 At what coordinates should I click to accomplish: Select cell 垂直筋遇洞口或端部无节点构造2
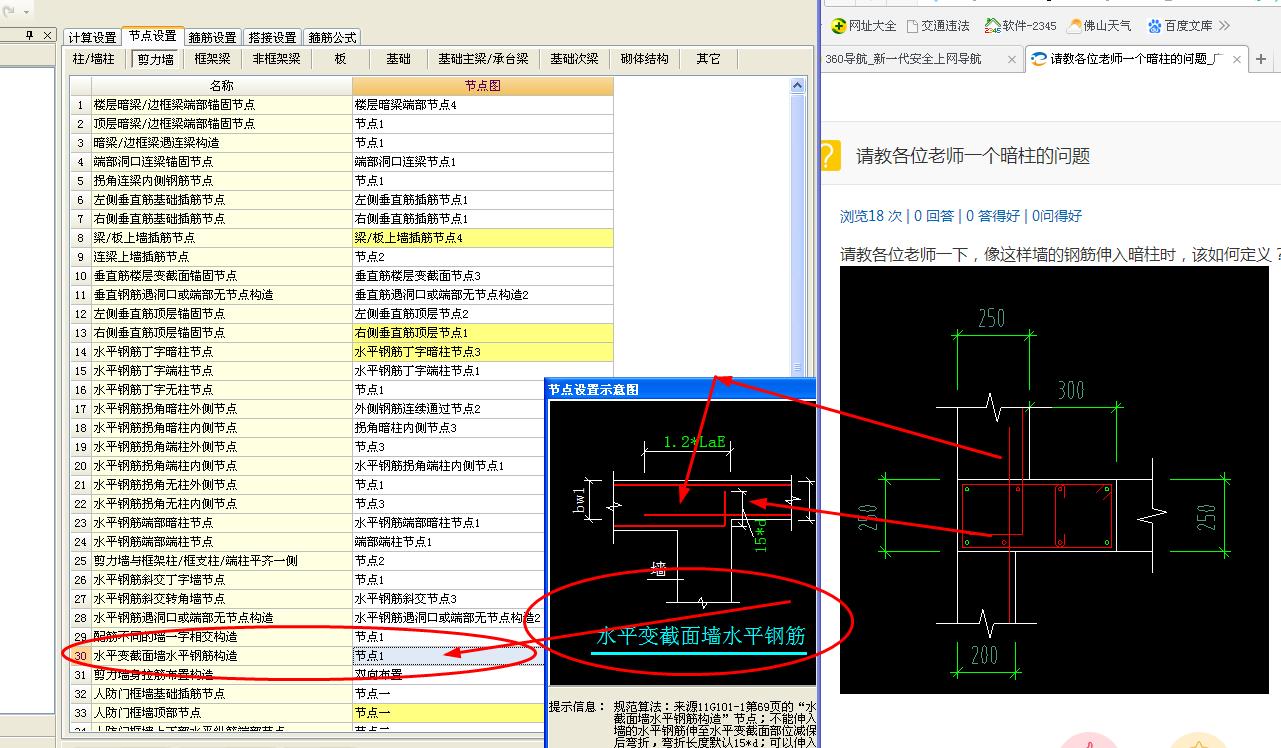483,295
